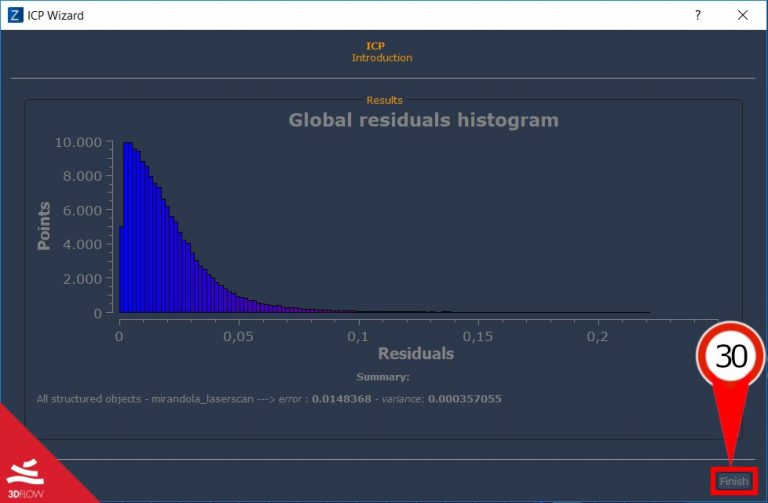Screen dimensions: 768x503
Task: Click the orange ICP heading
Action: (375, 46)
